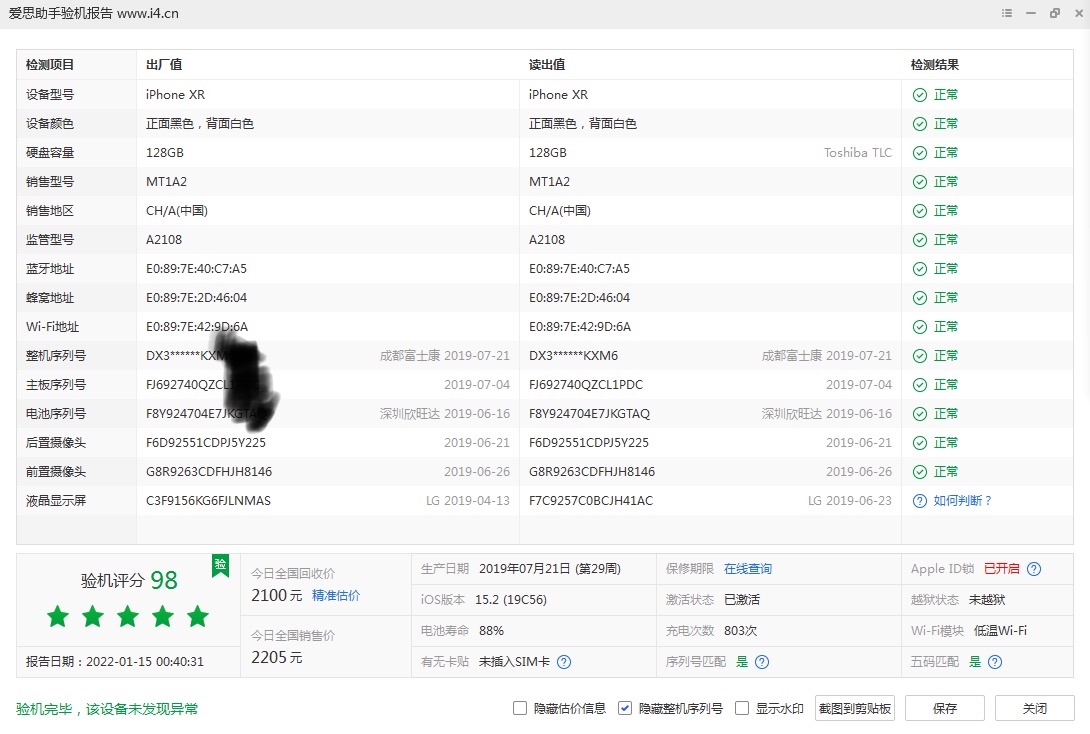Viewport: 1090px width, 734px height.
Task: Close the window with title bar X
Action: 1079,13
